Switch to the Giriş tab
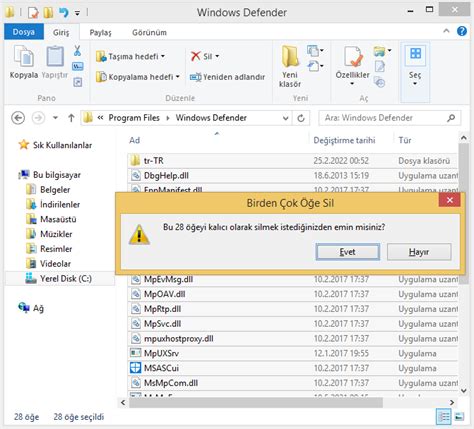Viewport: 474px width, 429px height. [61, 32]
